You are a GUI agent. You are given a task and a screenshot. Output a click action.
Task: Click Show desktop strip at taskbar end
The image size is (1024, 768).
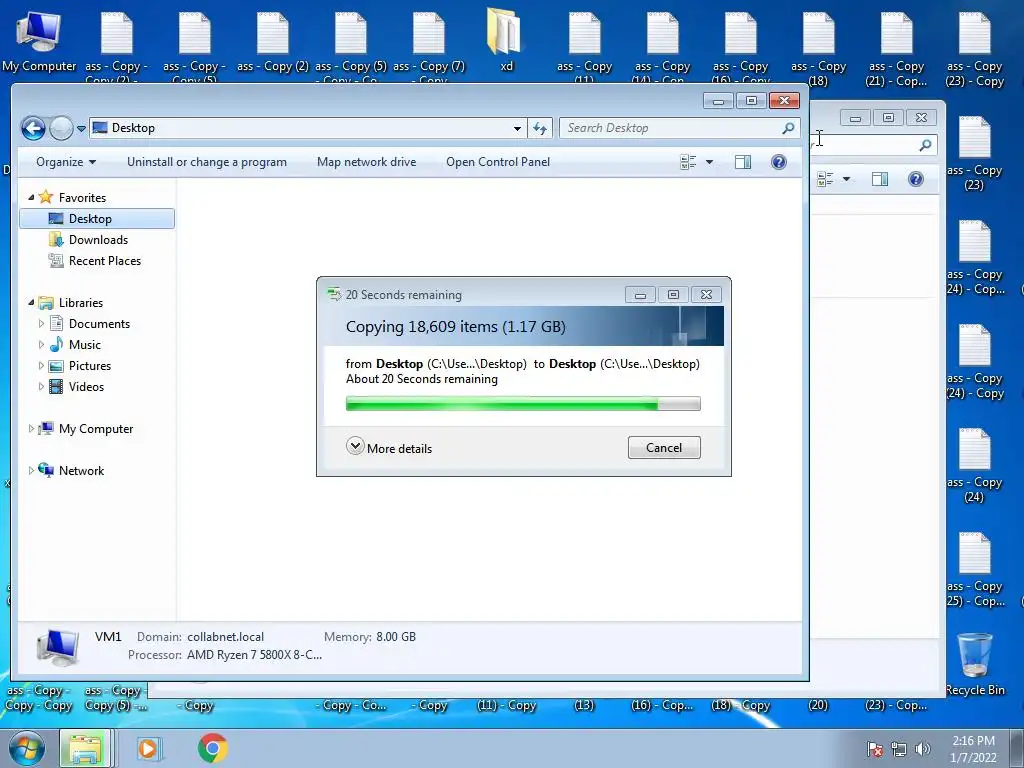click(x=1019, y=749)
